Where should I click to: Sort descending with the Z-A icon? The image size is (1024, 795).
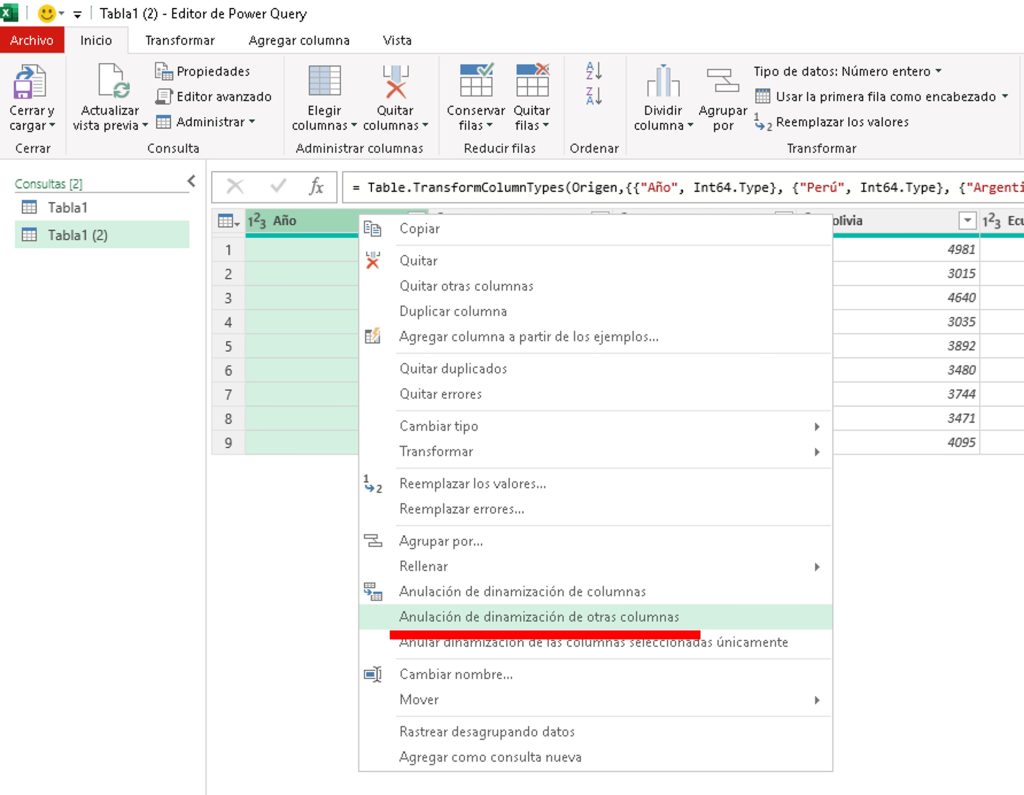[594, 96]
